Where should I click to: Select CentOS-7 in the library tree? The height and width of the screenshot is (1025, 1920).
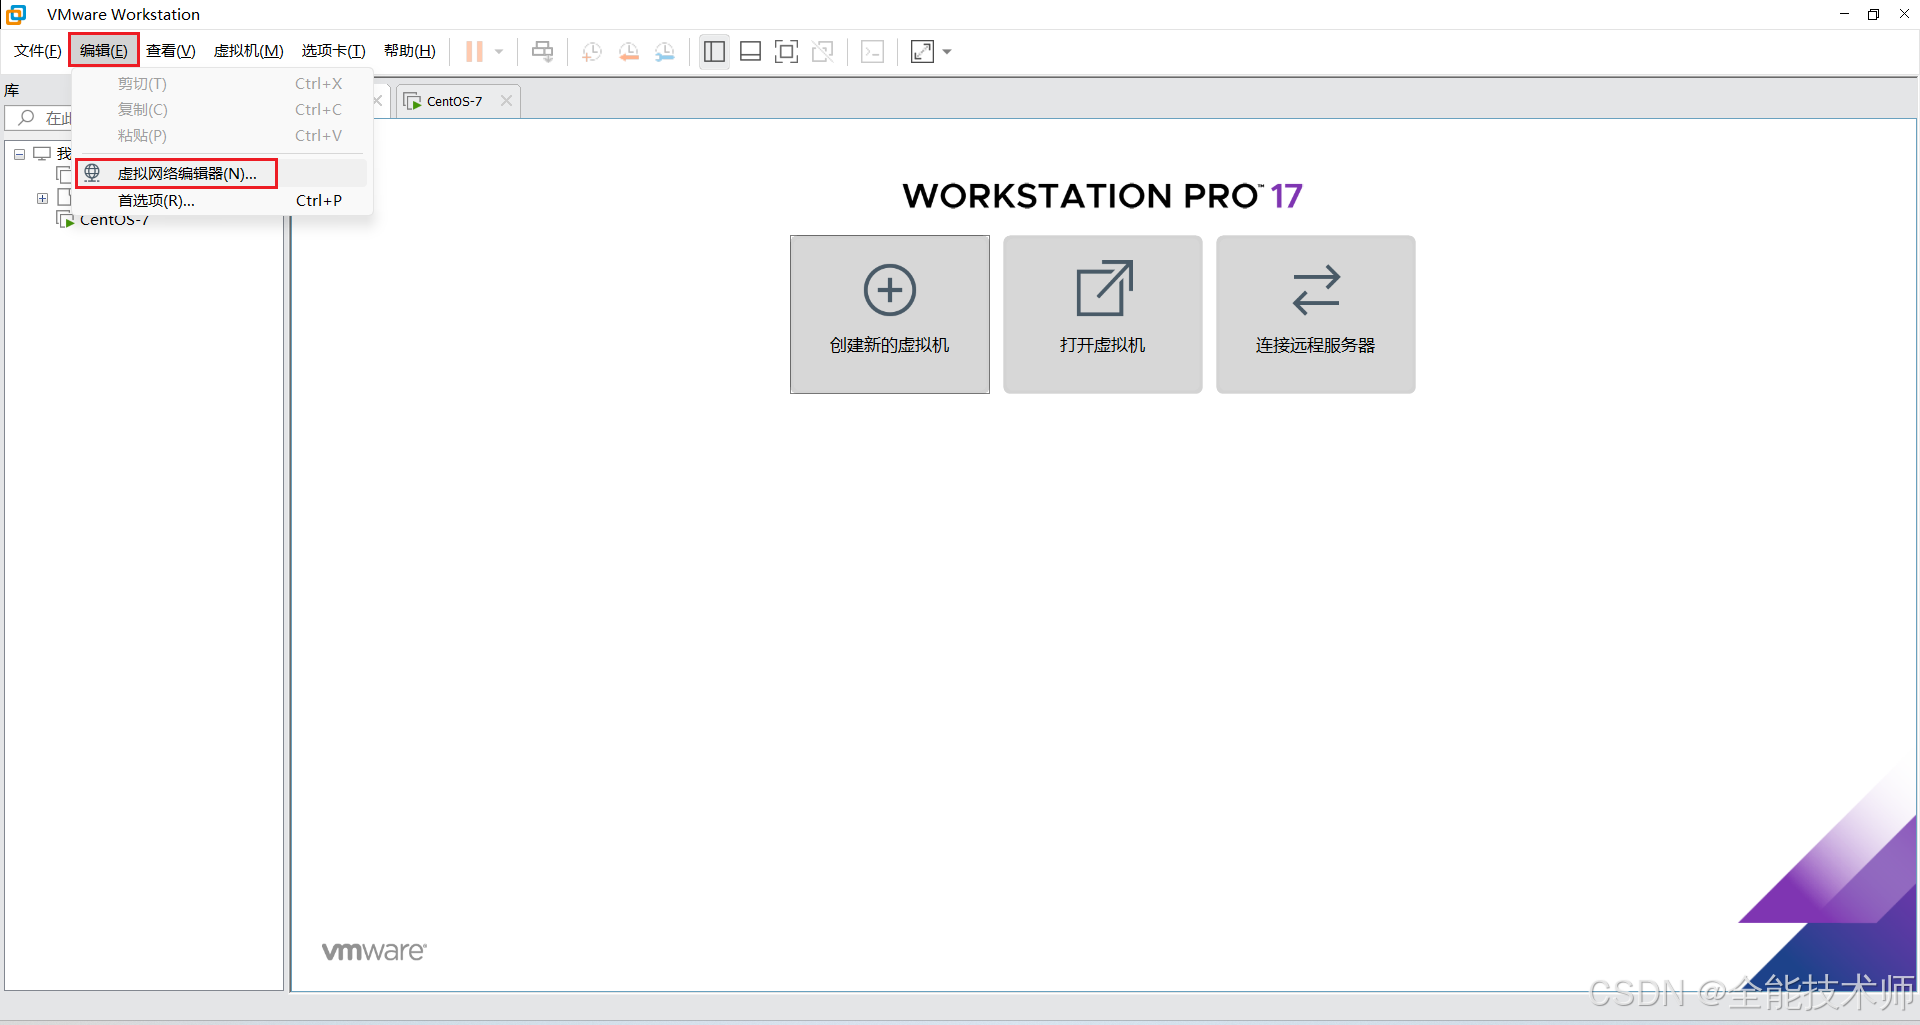[x=114, y=220]
